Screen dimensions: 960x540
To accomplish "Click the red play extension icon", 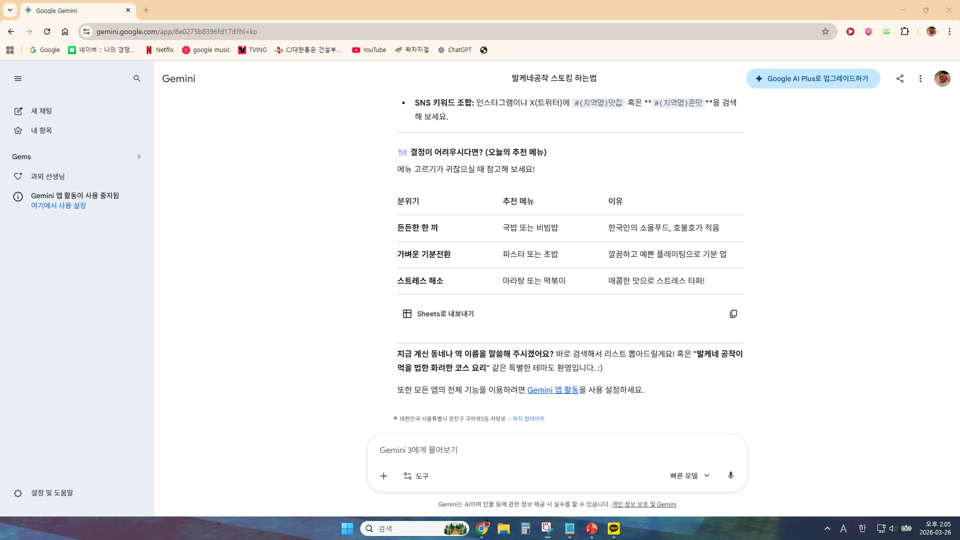I will [x=850, y=31].
